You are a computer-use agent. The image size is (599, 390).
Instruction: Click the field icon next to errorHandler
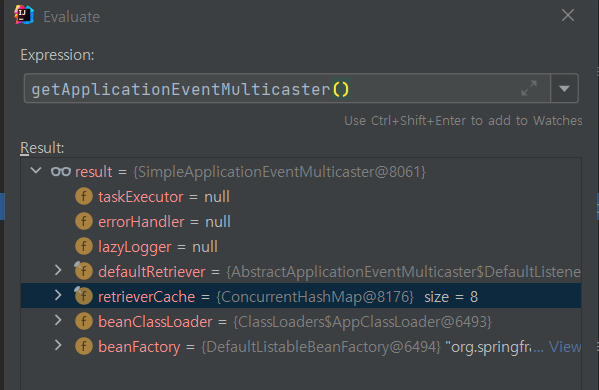point(84,221)
